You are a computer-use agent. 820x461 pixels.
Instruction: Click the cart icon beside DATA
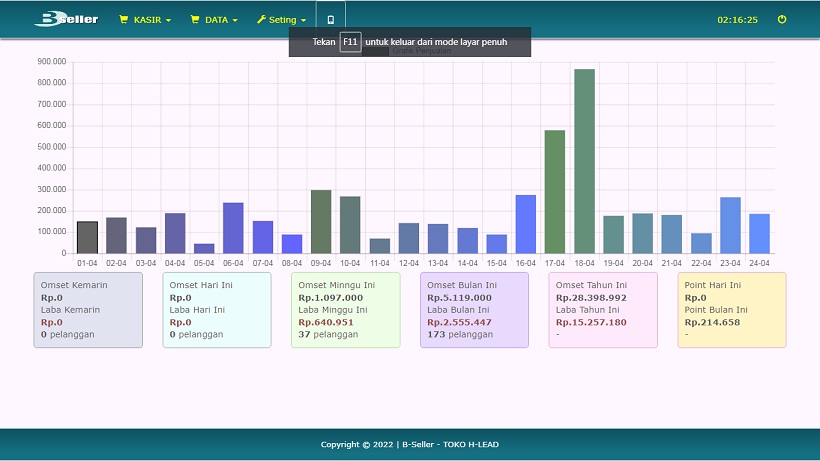click(195, 19)
